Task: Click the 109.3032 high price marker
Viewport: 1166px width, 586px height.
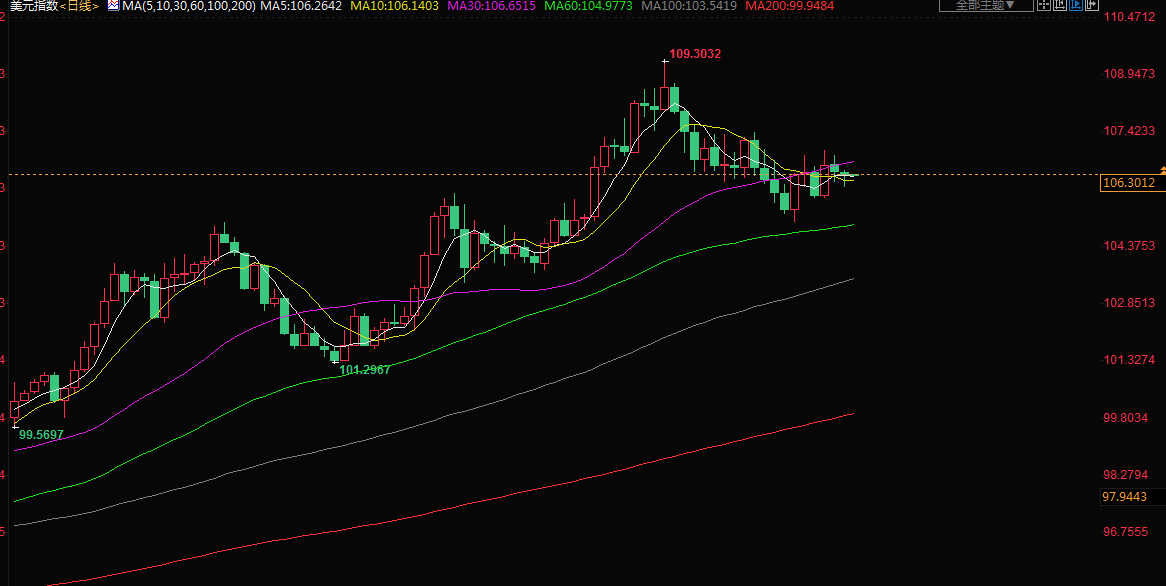Action: (x=695, y=54)
